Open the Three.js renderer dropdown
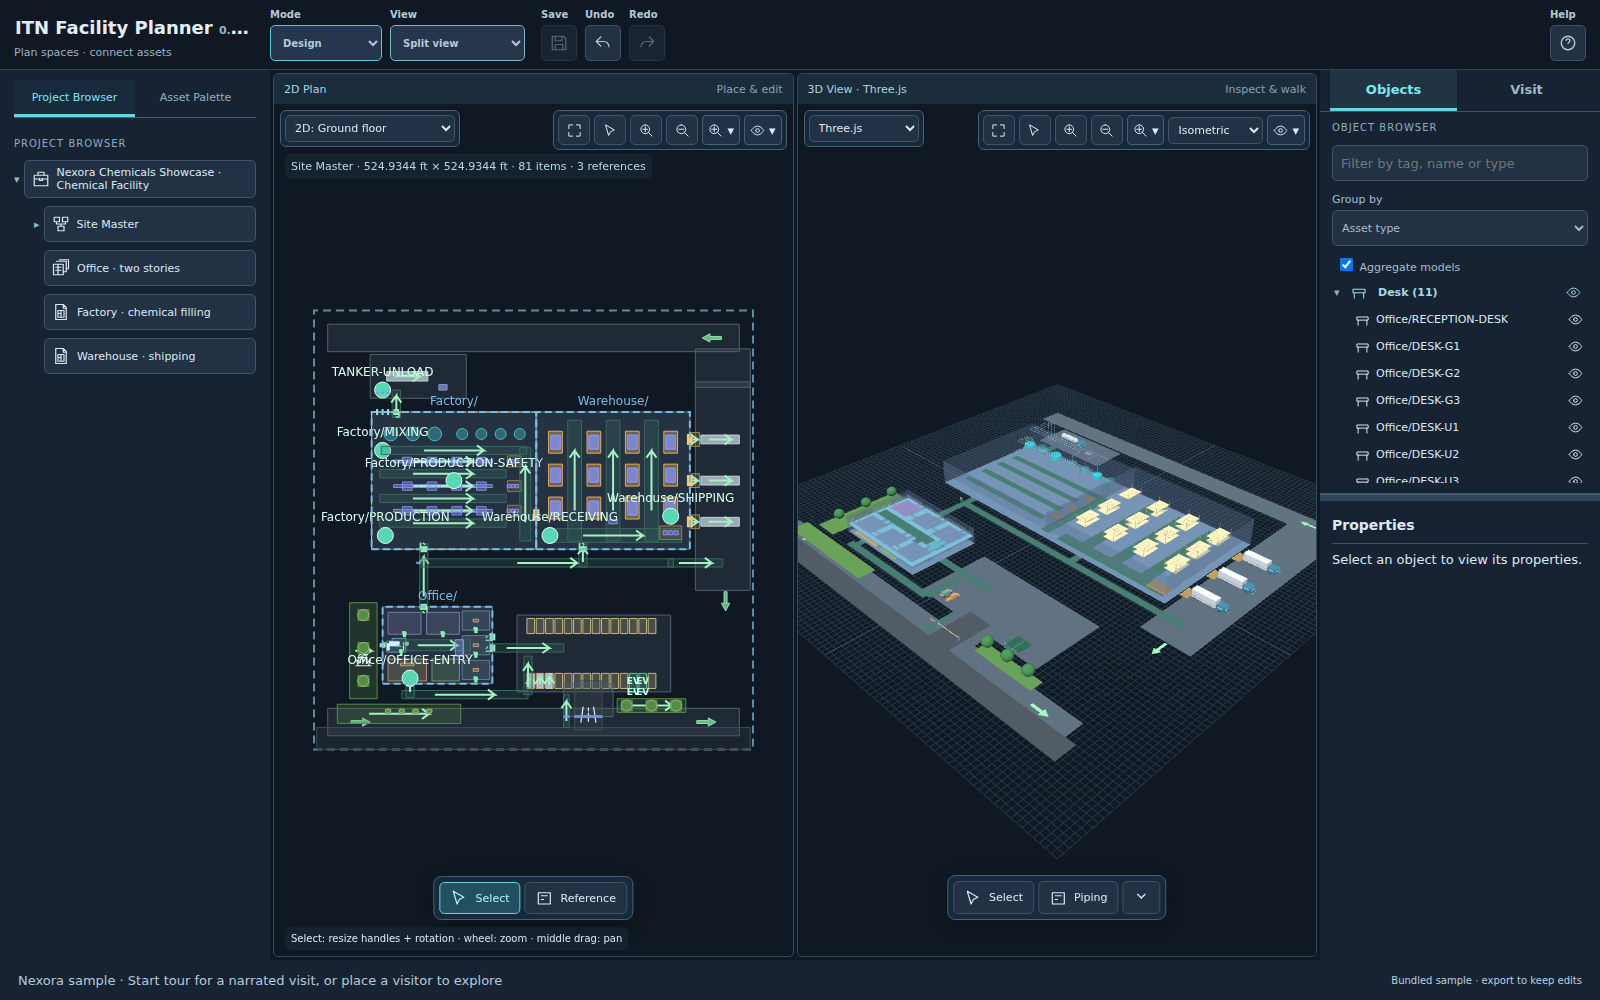1600x1000 pixels. point(864,128)
